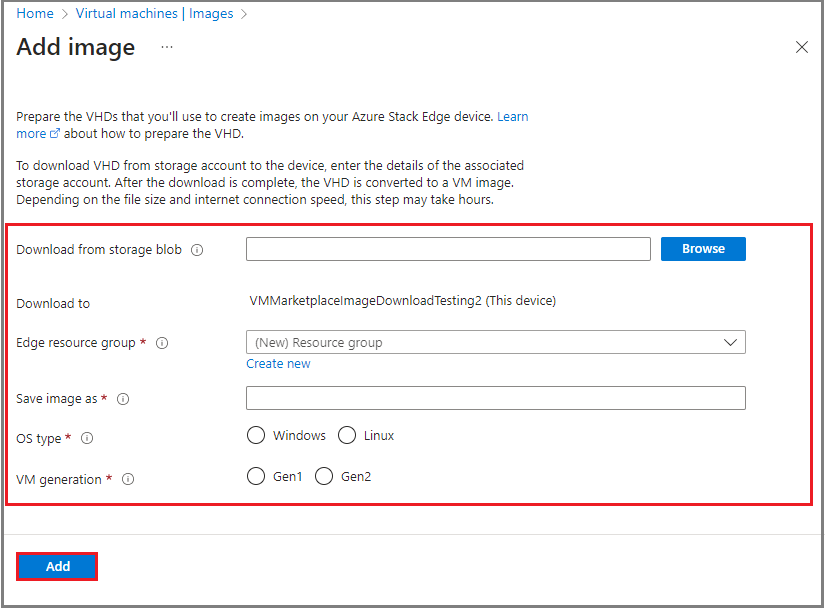Viewport: 825px width, 608px height.
Task: Choose Gen1 for VM generation
Action: pyautogui.click(x=256, y=476)
